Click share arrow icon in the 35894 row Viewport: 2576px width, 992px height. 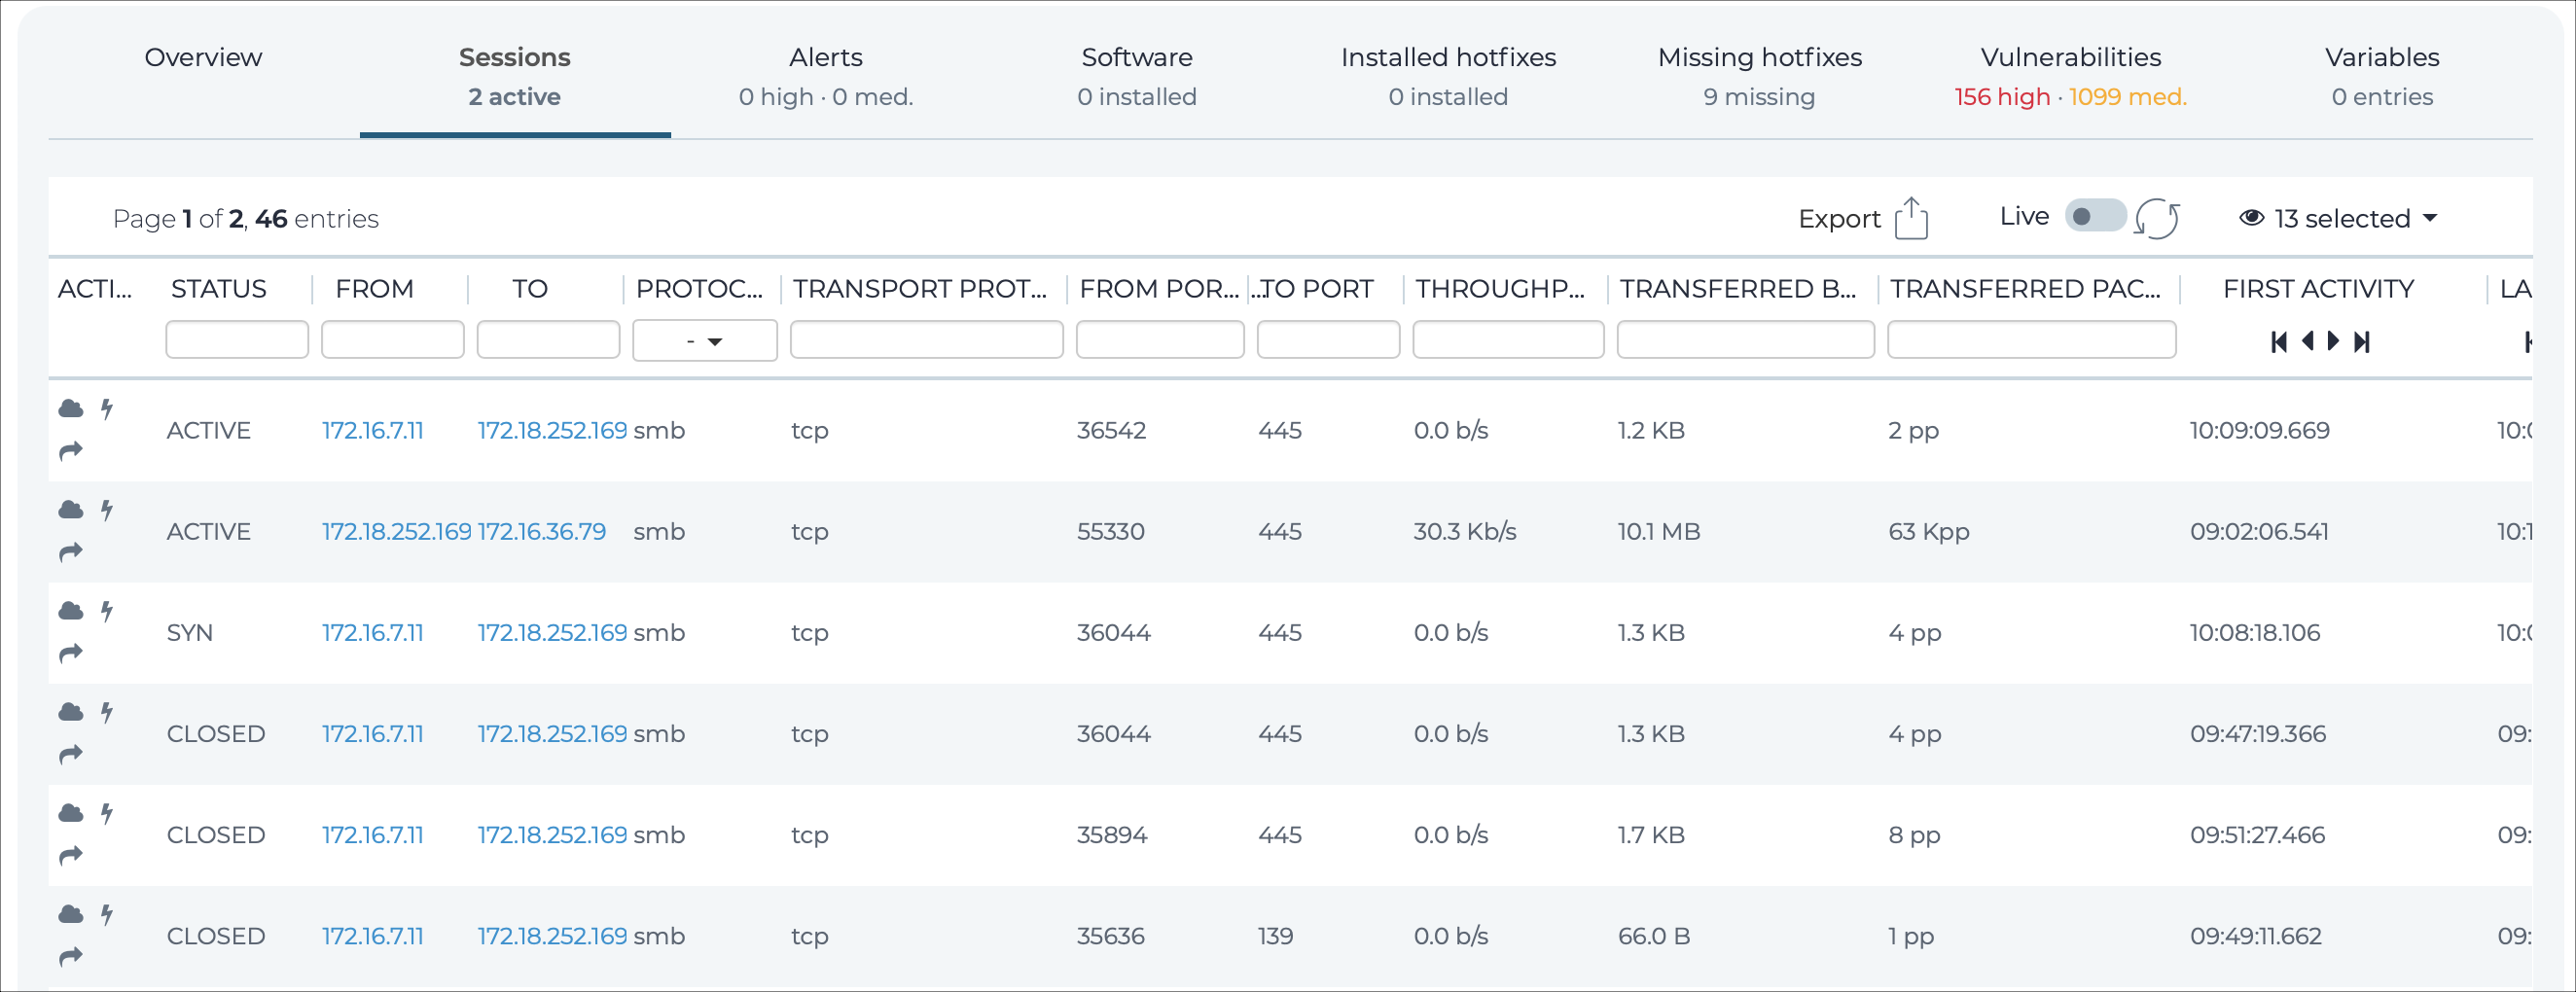[71, 856]
